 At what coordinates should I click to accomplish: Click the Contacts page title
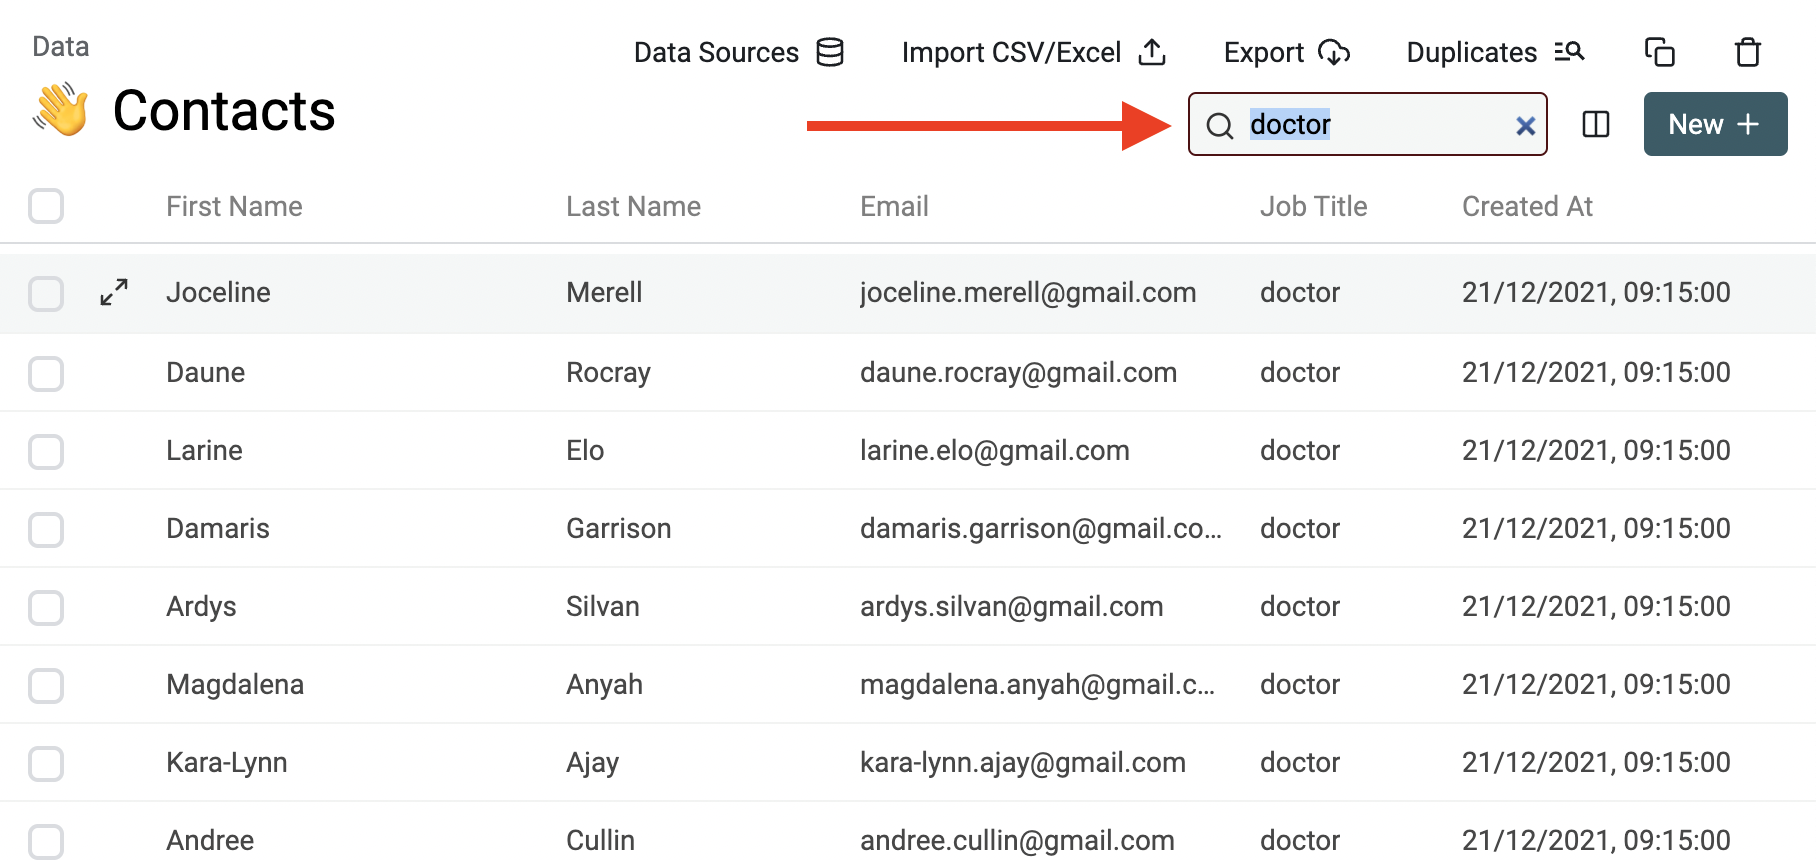click(224, 110)
